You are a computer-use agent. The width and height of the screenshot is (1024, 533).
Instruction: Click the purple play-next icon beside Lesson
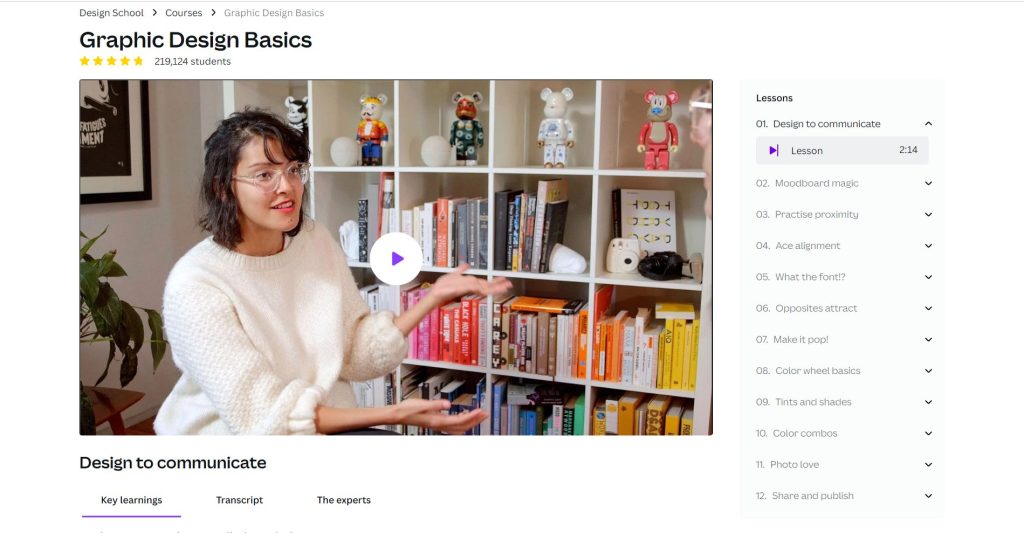pyautogui.click(x=774, y=150)
